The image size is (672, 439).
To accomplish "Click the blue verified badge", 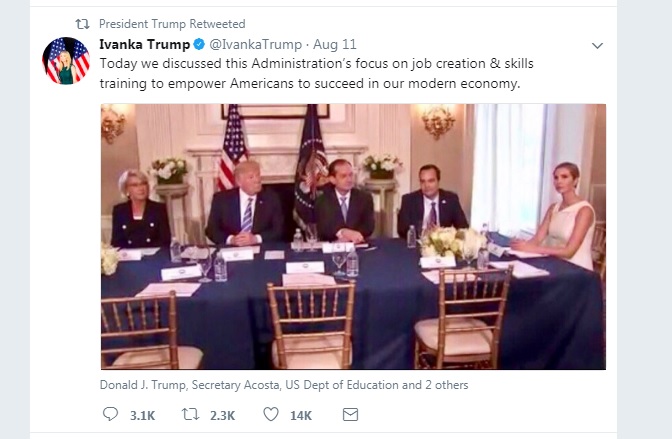I will (x=199, y=44).
